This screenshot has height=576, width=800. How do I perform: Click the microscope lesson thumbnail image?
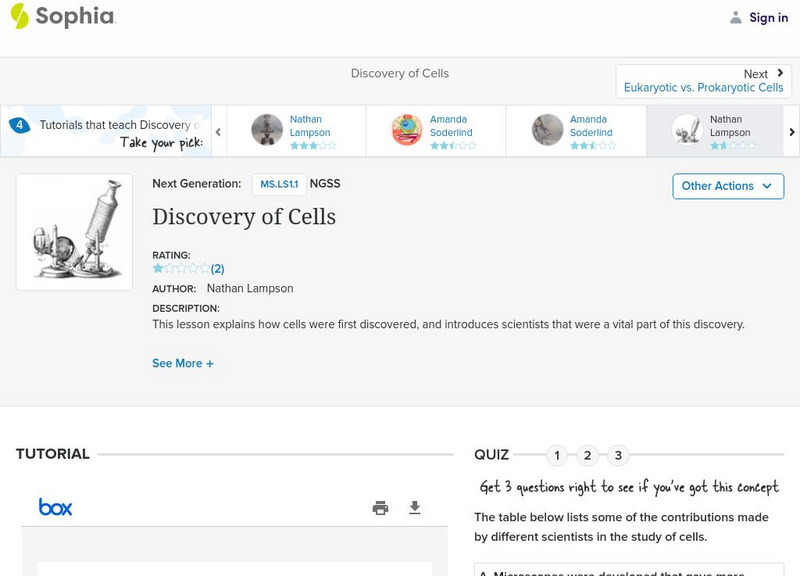pos(74,232)
